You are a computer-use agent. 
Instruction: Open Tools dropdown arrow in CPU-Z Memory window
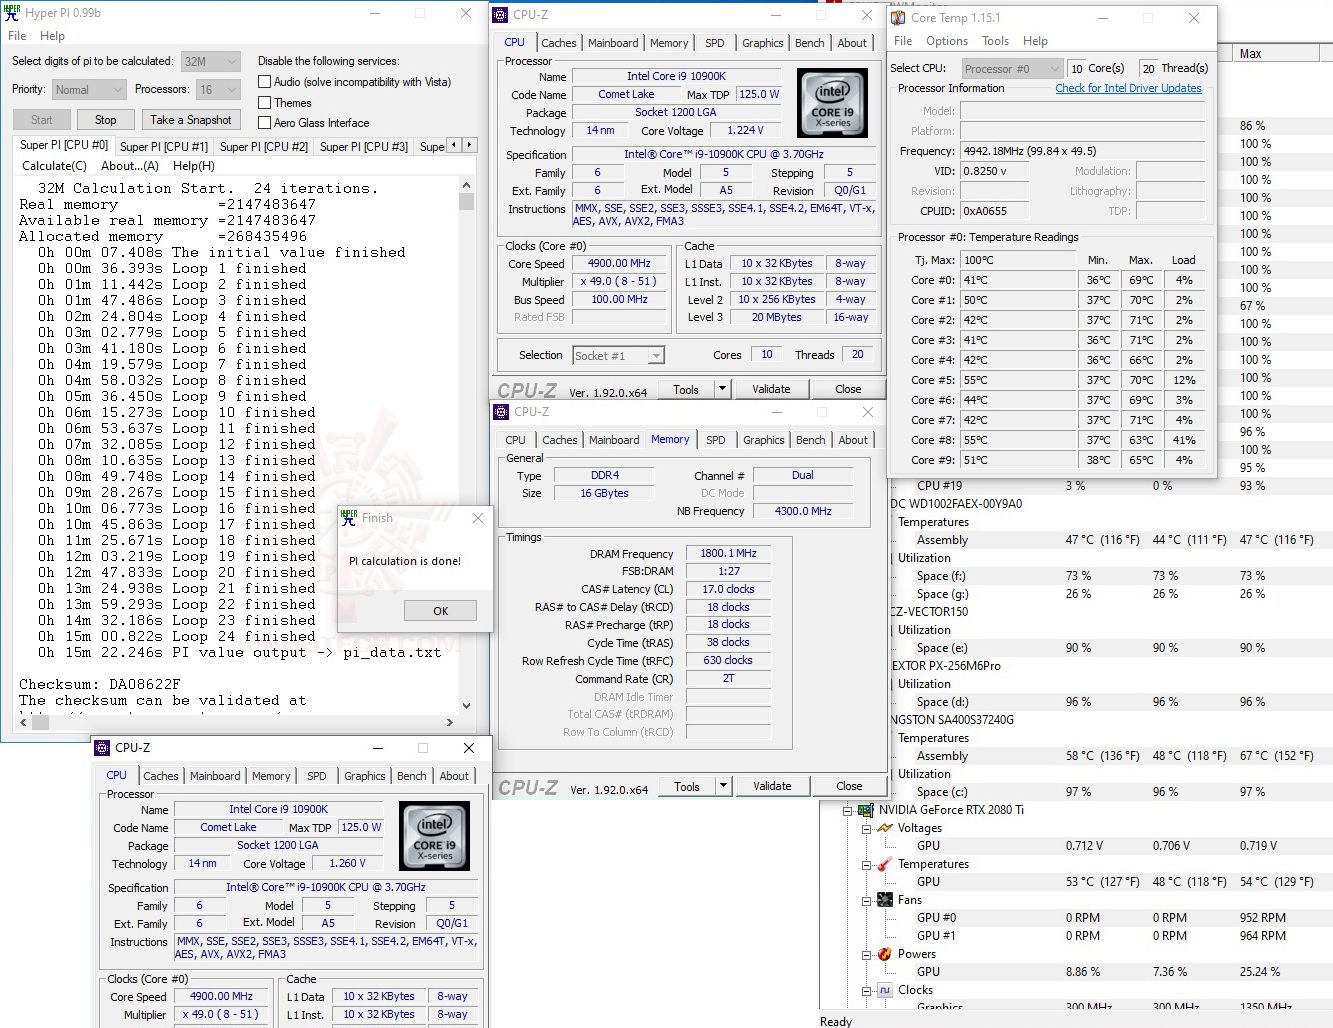click(723, 786)
